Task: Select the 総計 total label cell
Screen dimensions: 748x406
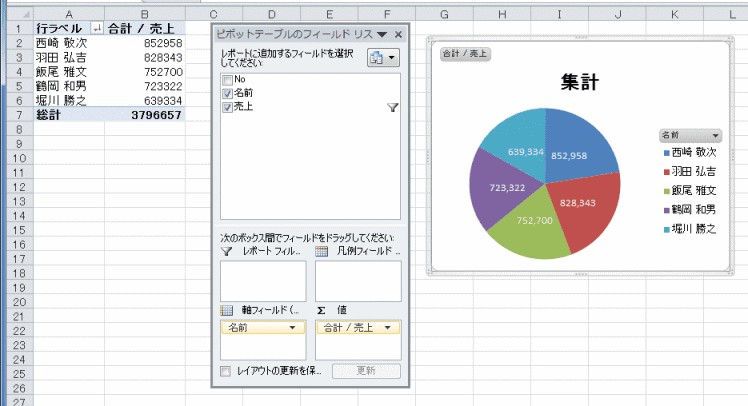Action: click(69, 115)
